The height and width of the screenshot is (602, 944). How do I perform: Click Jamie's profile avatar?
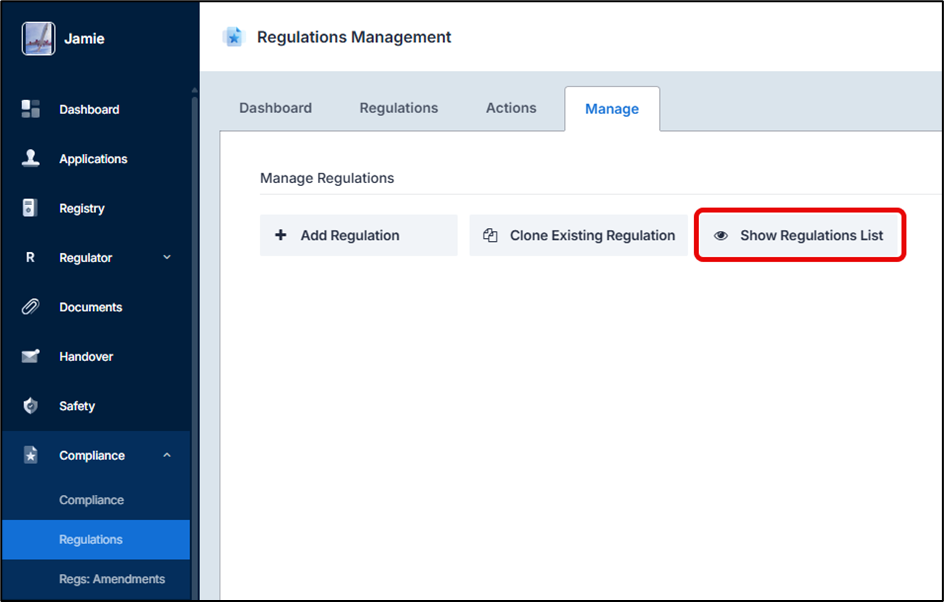pos(39,39)
